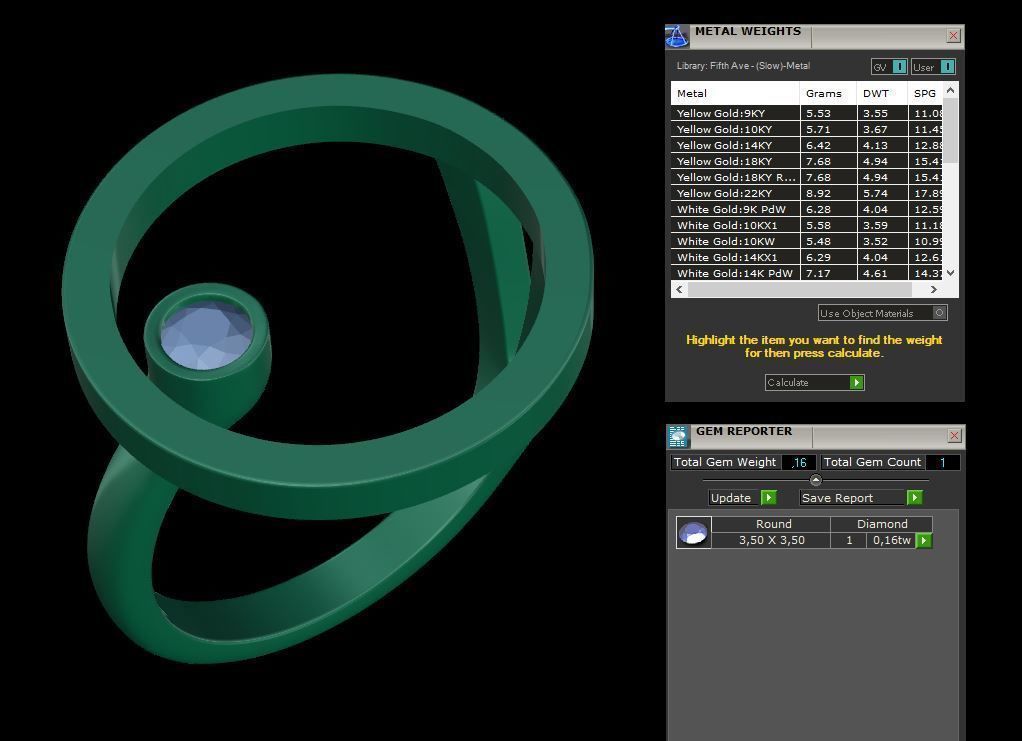1022x741 pixels.
Task: Collapse the Gem Reporter divider arrow
Action: [x=815, y=480]
